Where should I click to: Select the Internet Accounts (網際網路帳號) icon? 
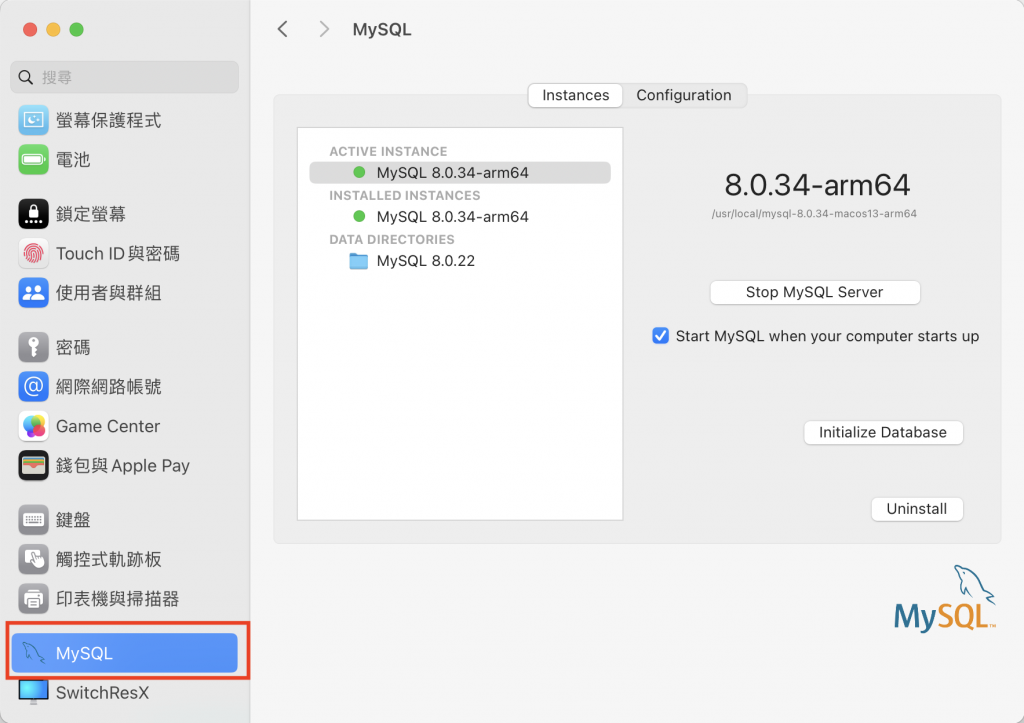(33, 387)
